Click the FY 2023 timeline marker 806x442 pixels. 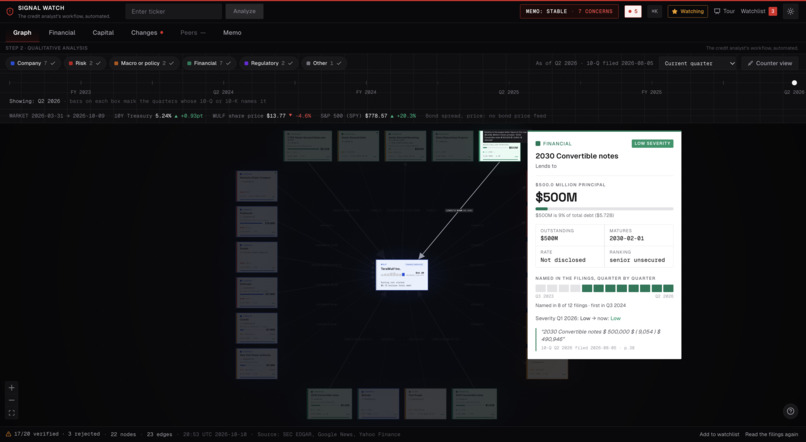tap(81, 92)
